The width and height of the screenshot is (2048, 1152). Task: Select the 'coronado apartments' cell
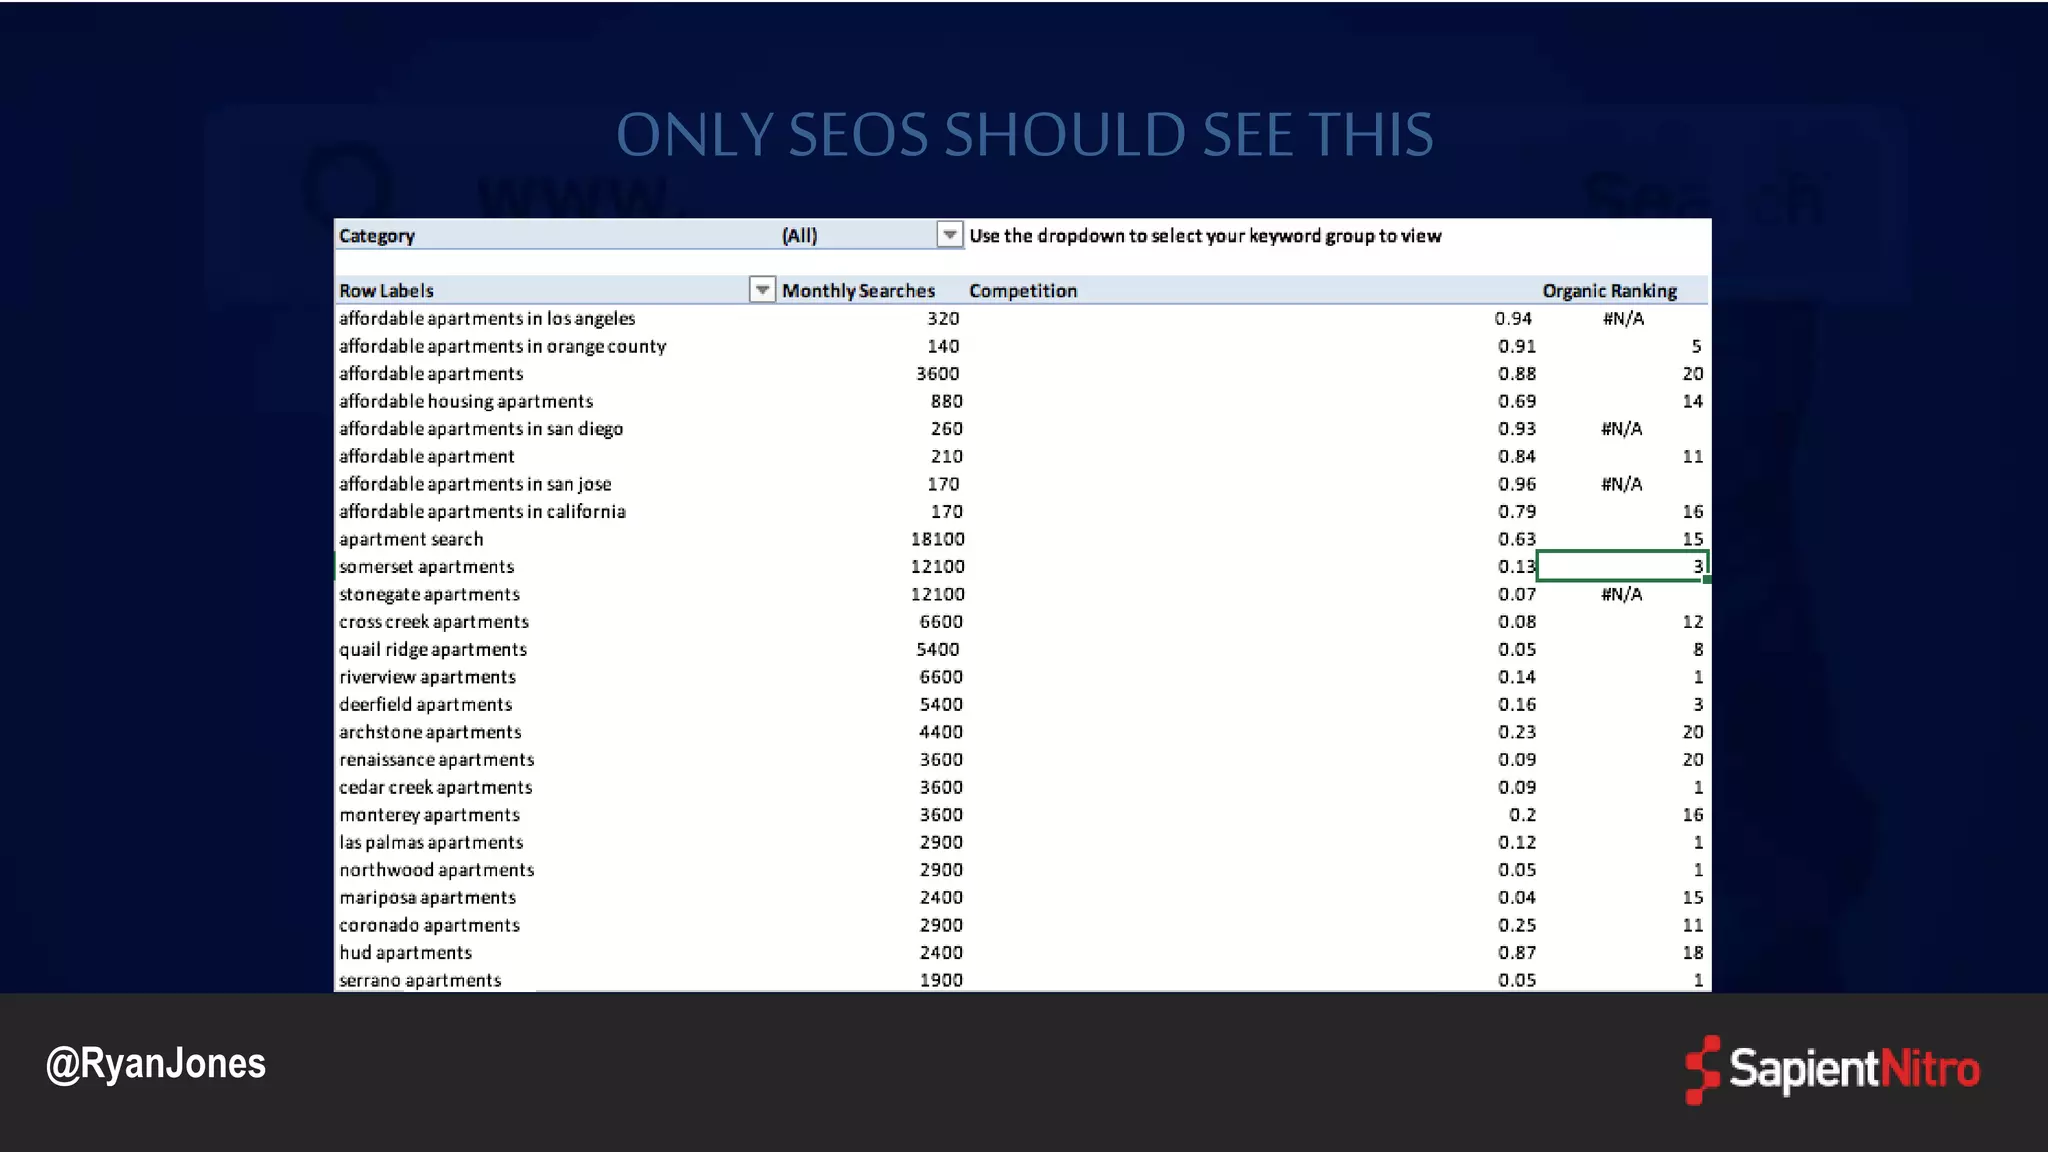429,926
